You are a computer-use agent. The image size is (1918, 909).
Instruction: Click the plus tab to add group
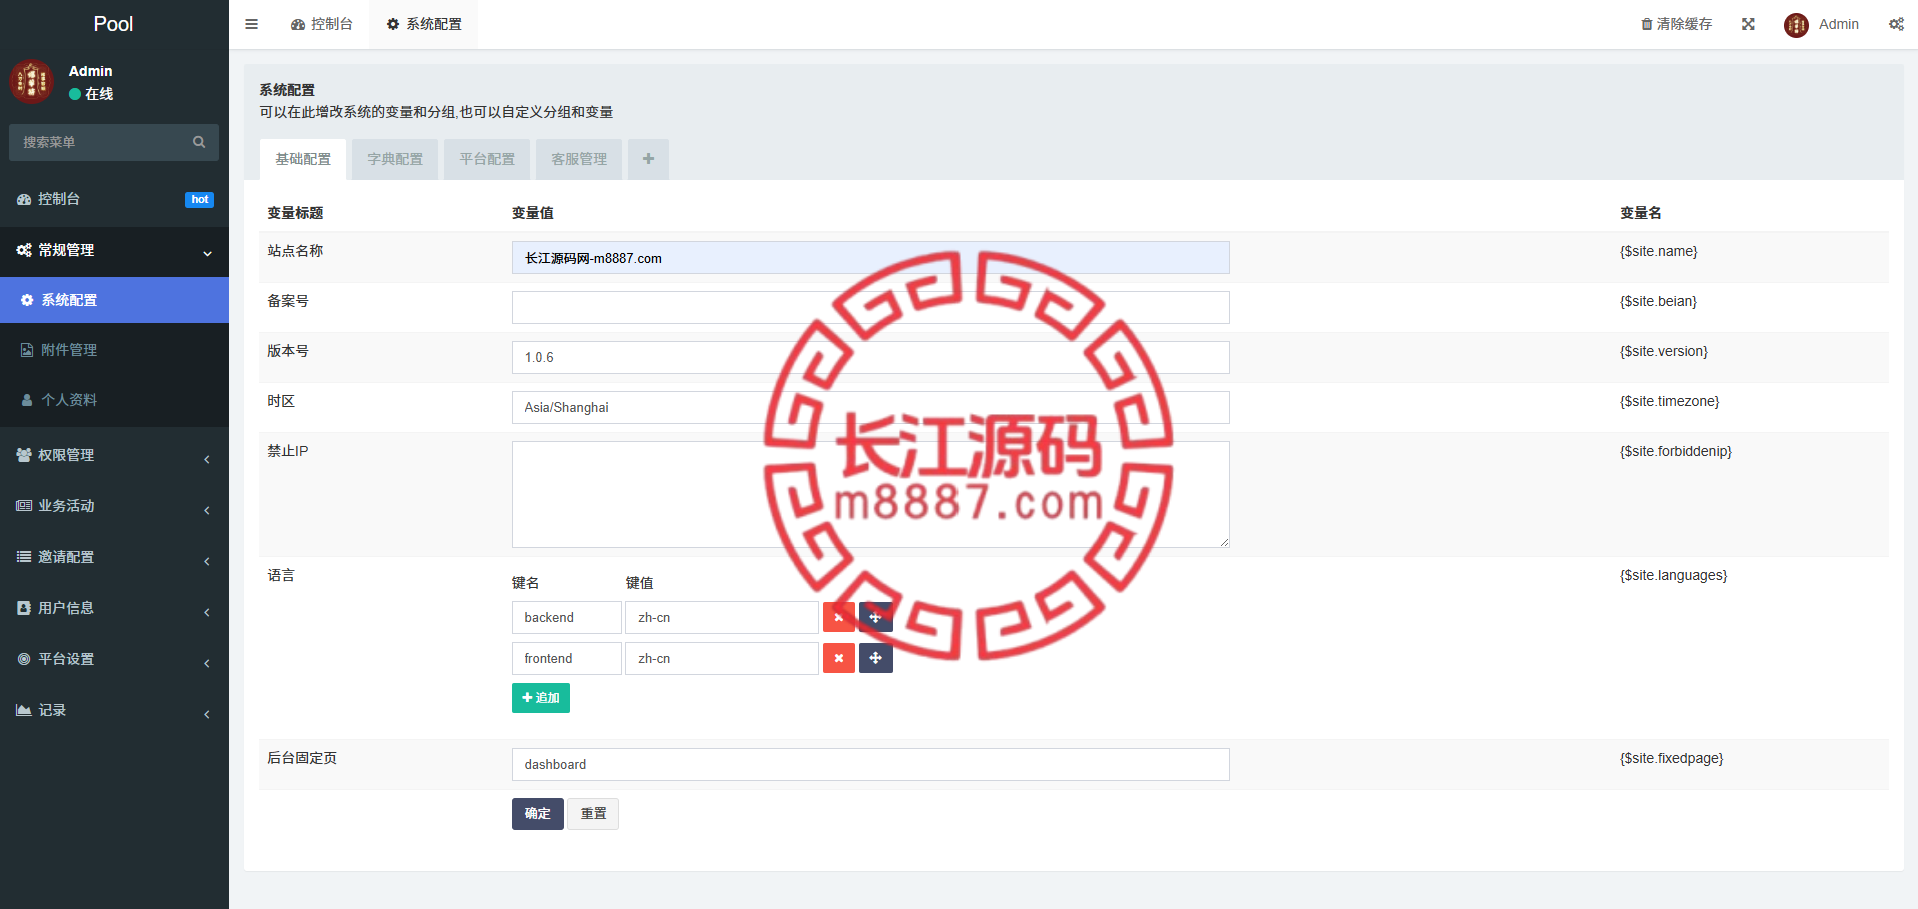649,159
